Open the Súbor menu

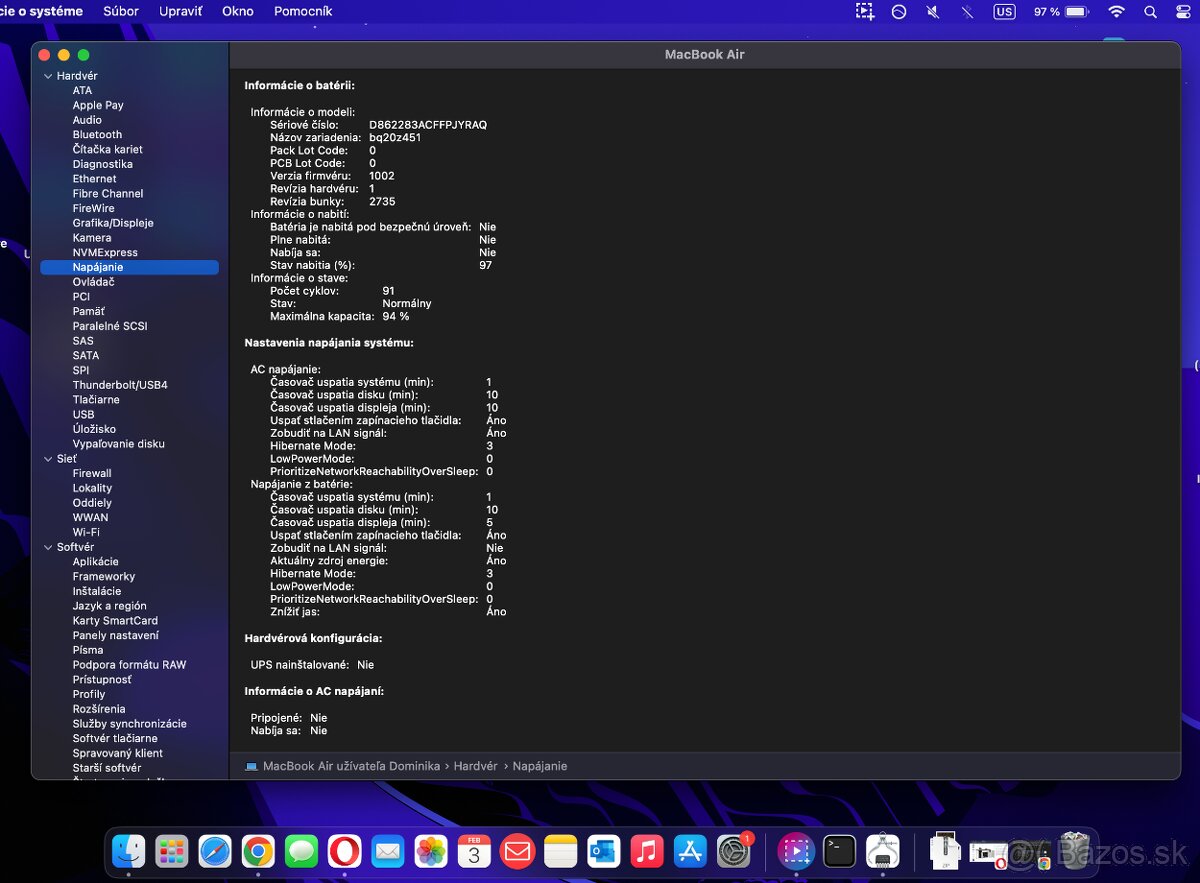click(x=121, y=12)
